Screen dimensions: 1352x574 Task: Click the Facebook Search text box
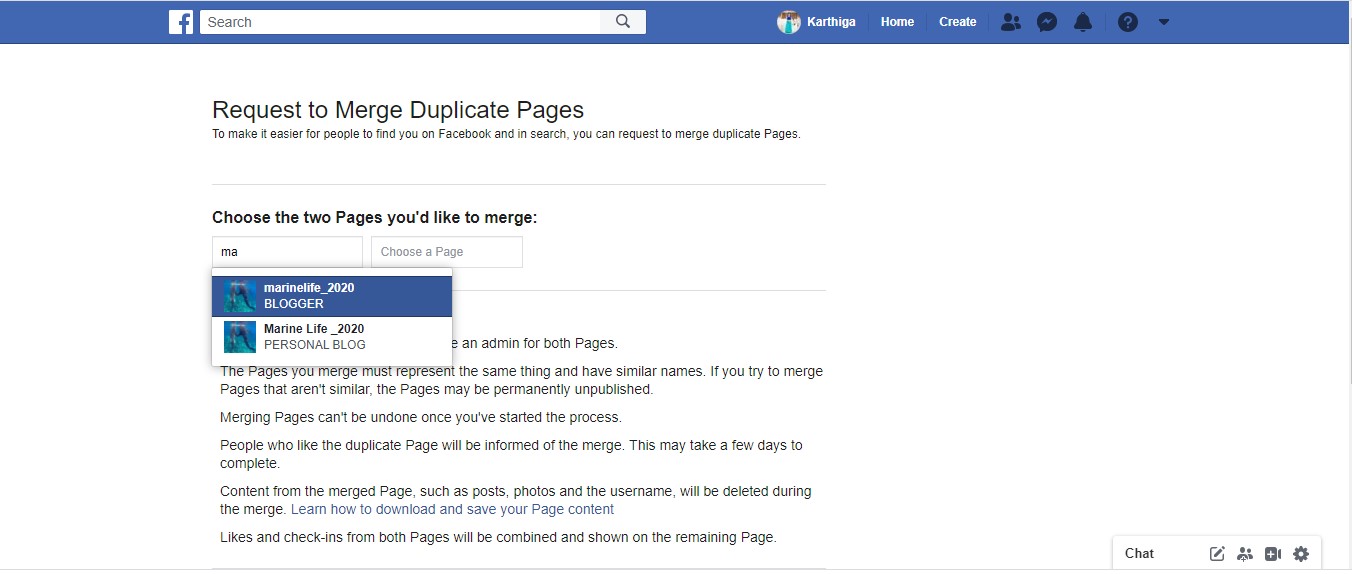400,22
